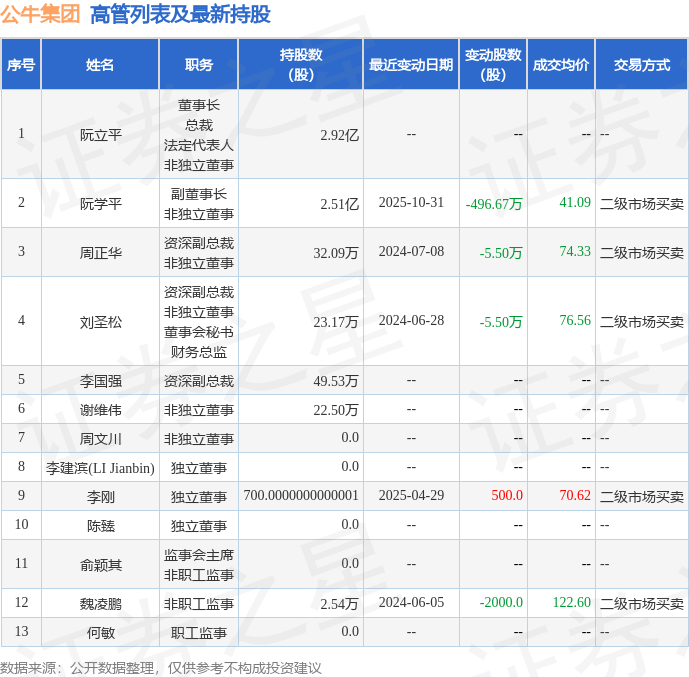Click the name 周正华

[x=101, y=253]
